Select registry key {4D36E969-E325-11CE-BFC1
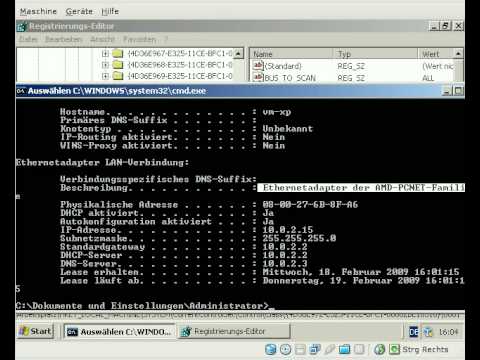480x360 pixels. pyautogui.click(x=180, y=76)
